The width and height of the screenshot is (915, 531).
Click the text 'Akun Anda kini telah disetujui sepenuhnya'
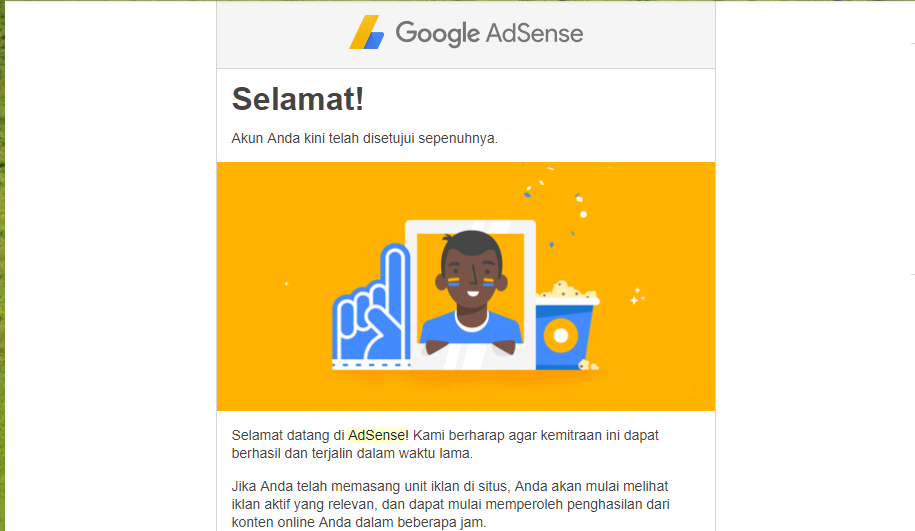pos(365,138)
